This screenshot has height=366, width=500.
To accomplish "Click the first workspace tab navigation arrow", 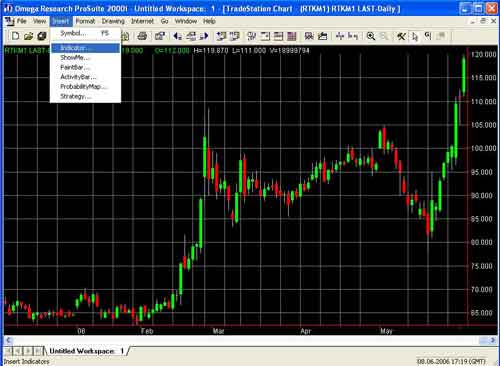I will pyautogui.click(x=8, y=351).
